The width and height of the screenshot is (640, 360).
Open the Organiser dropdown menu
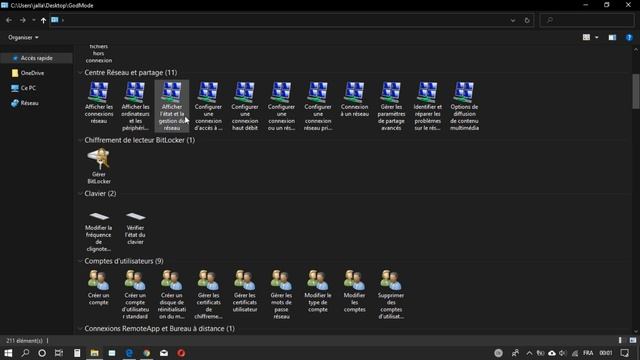pyautogui.click(x=23, y=38)
